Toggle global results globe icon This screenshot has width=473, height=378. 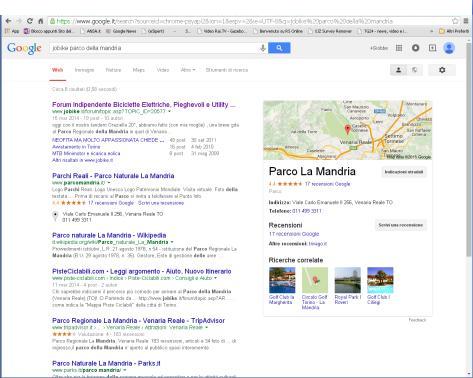[x=415, y=70]
